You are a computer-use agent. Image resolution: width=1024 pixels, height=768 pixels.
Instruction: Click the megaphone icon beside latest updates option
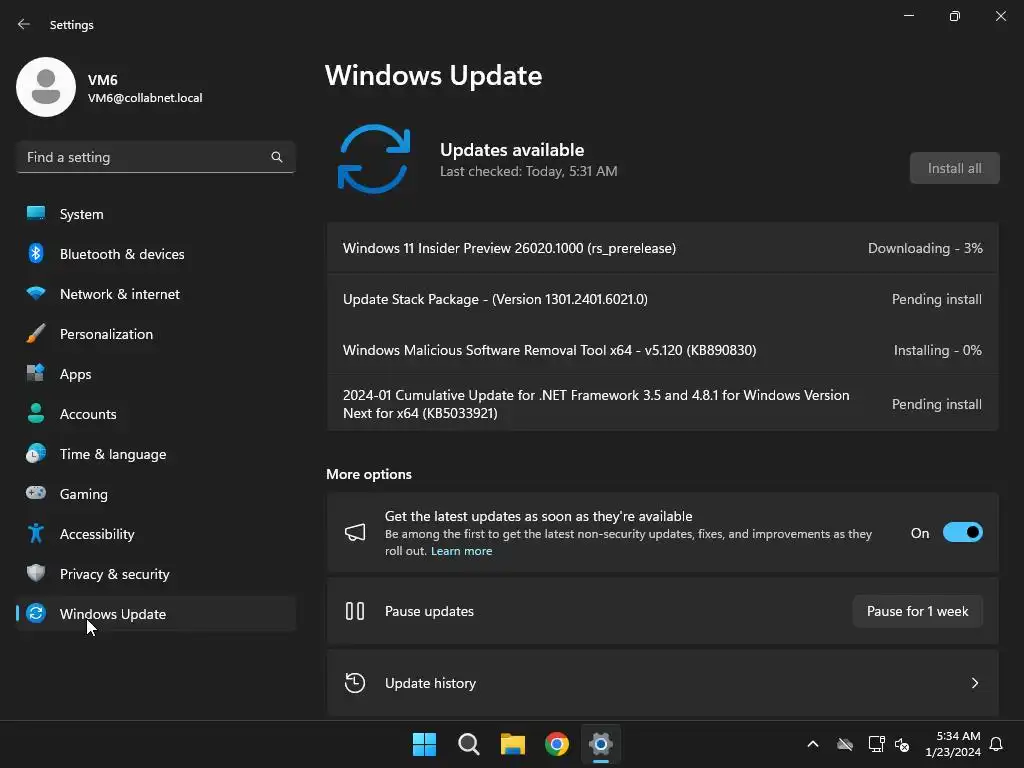(355, 532)
